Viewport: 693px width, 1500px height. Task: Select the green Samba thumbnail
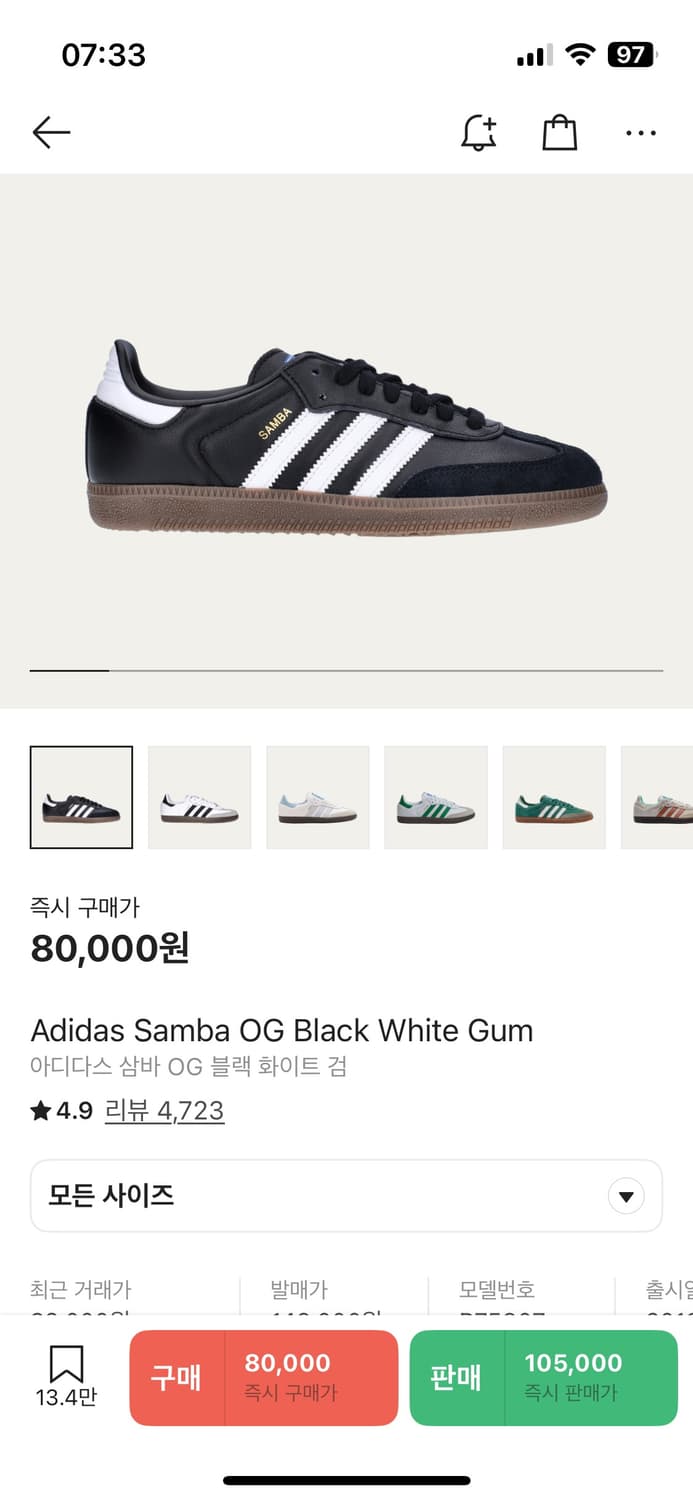553,797
